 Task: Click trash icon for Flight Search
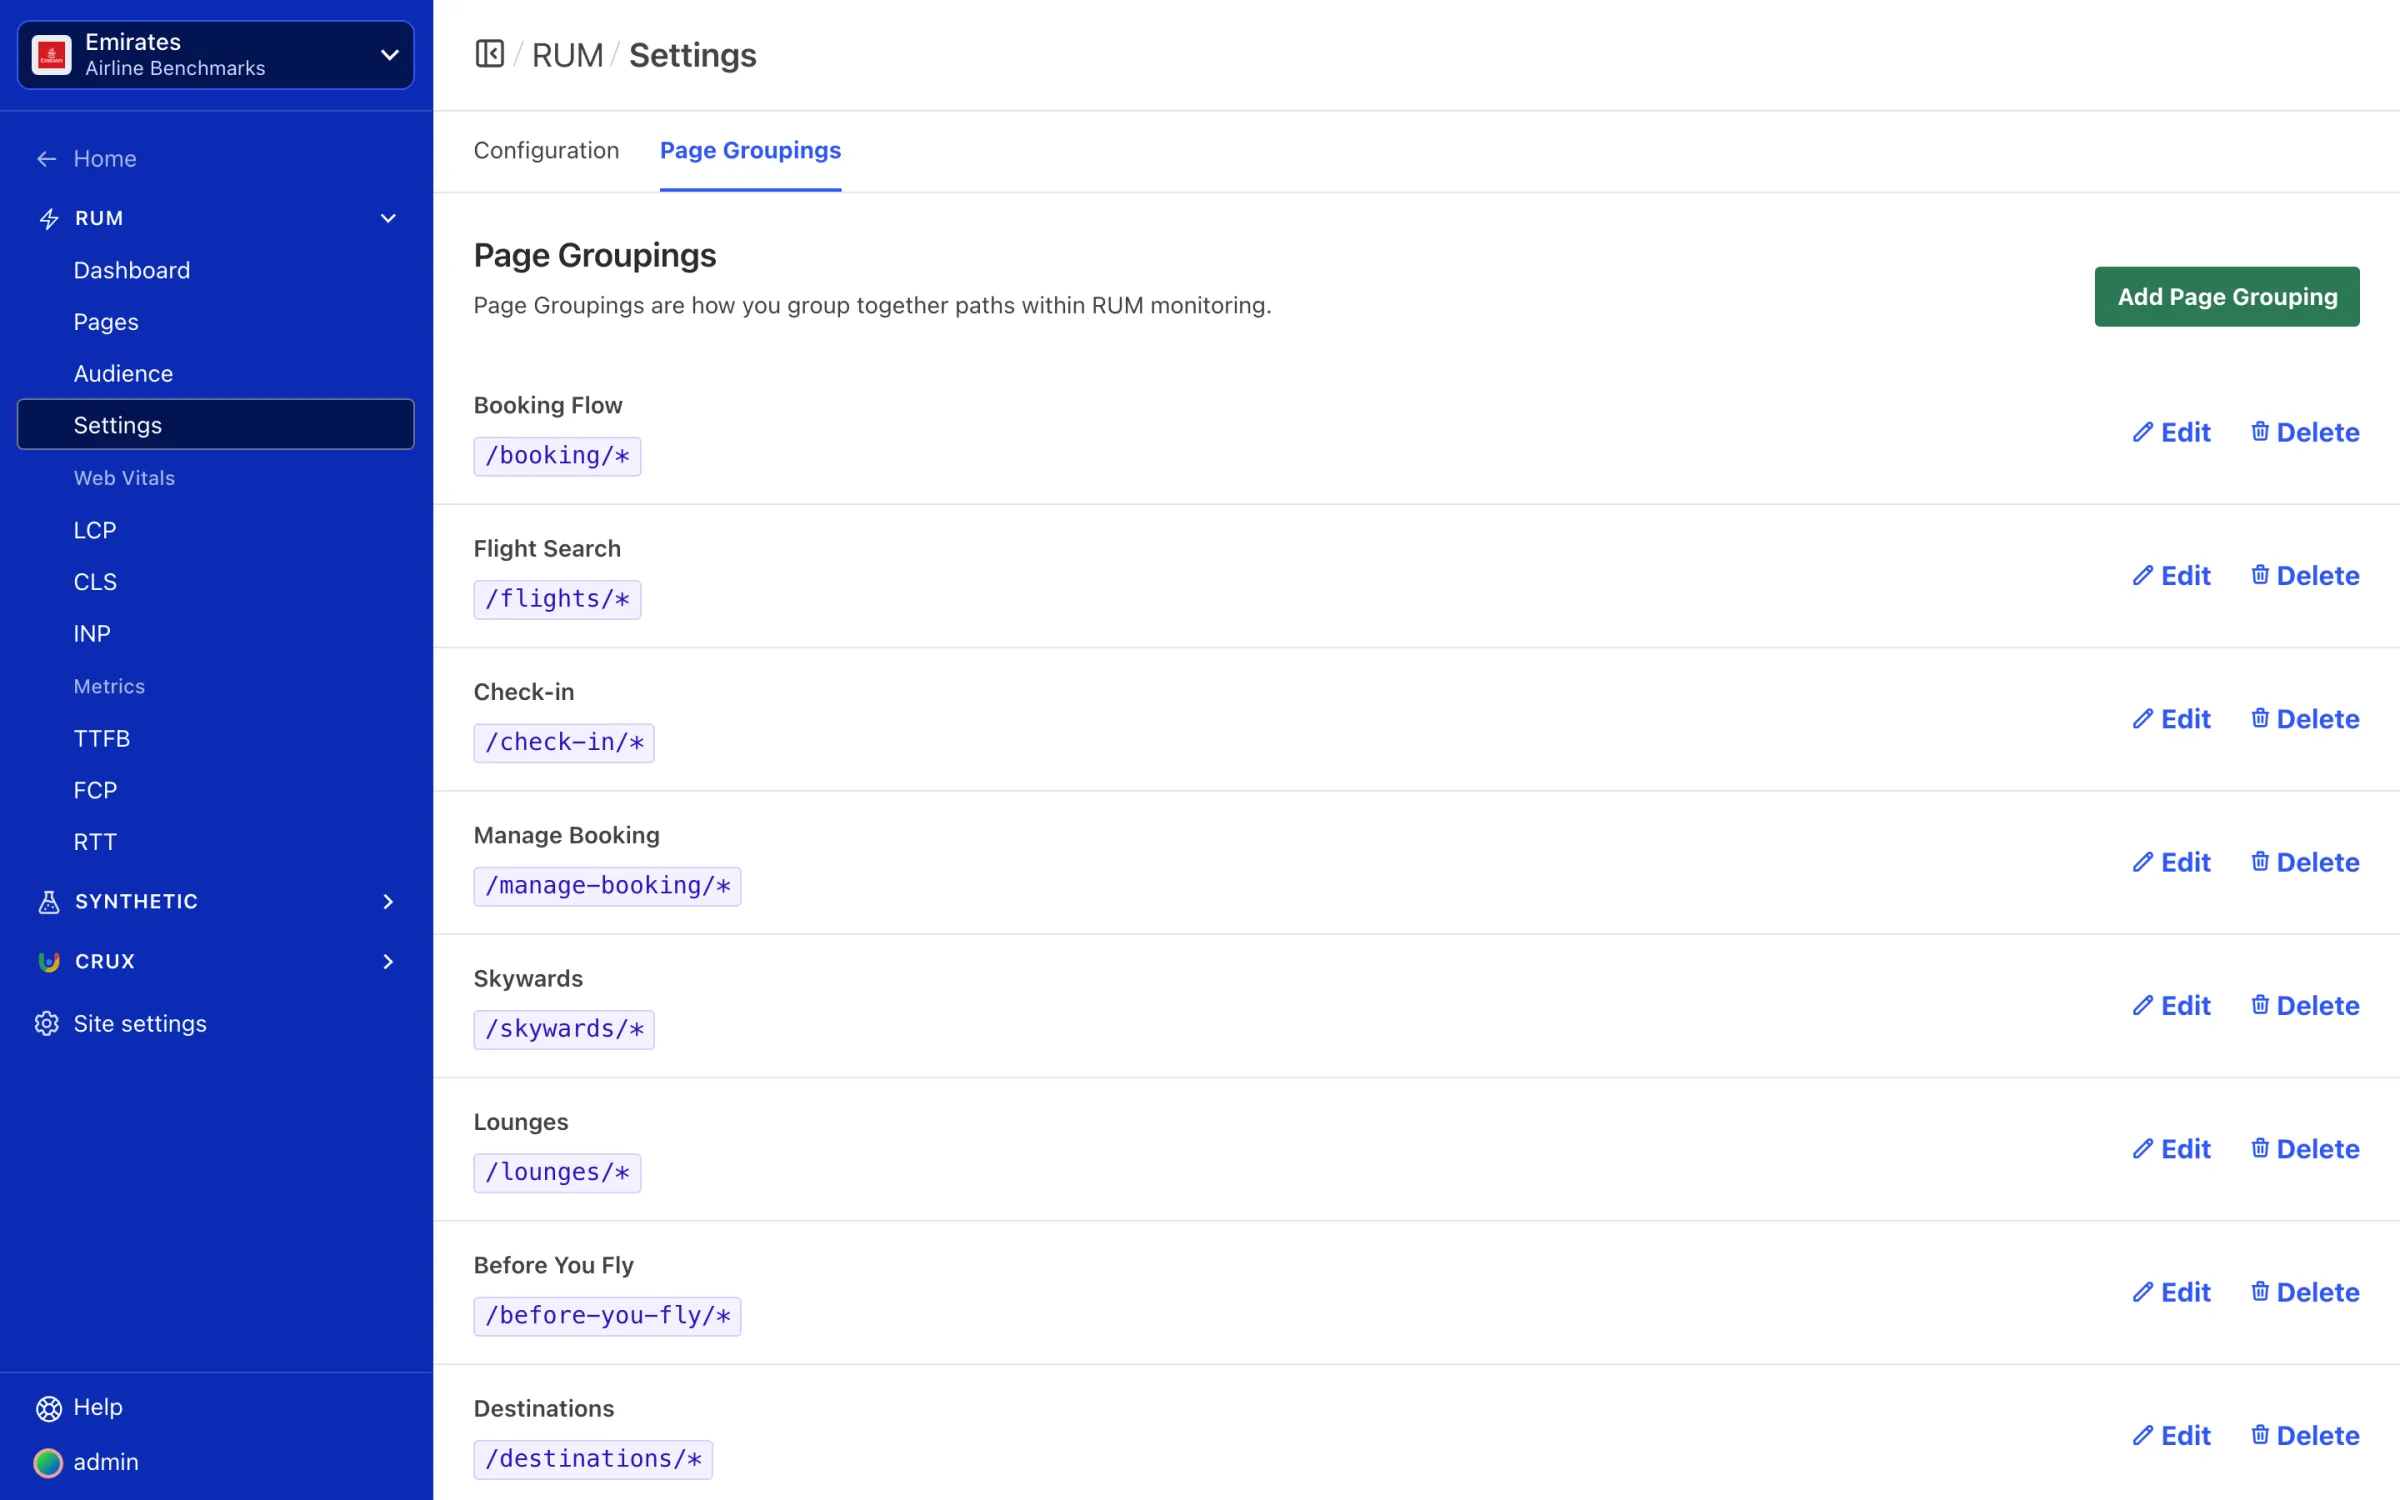pos(2260,575)
